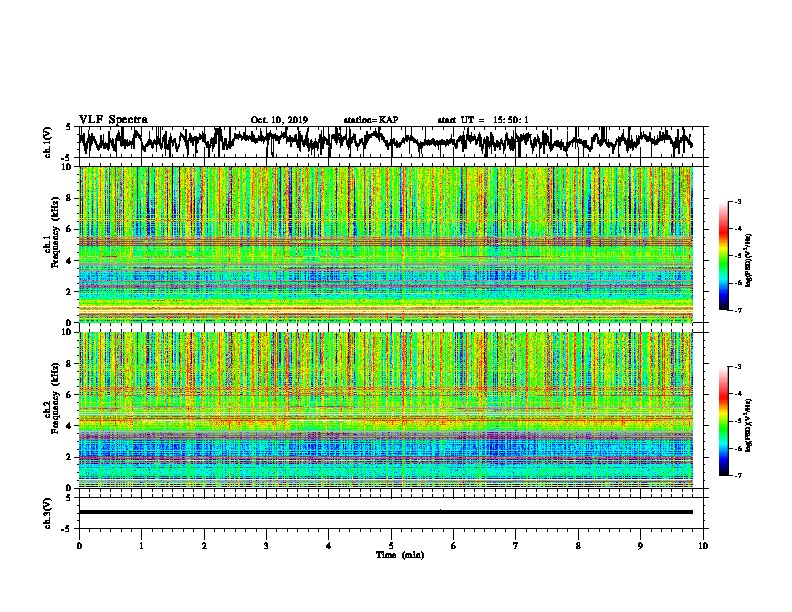Image resolution: width=792 pixels, height=612 pixels.
Task: Click the "8" kHz tick on ch.2 frequency axis
Action: tap(71, 364)
